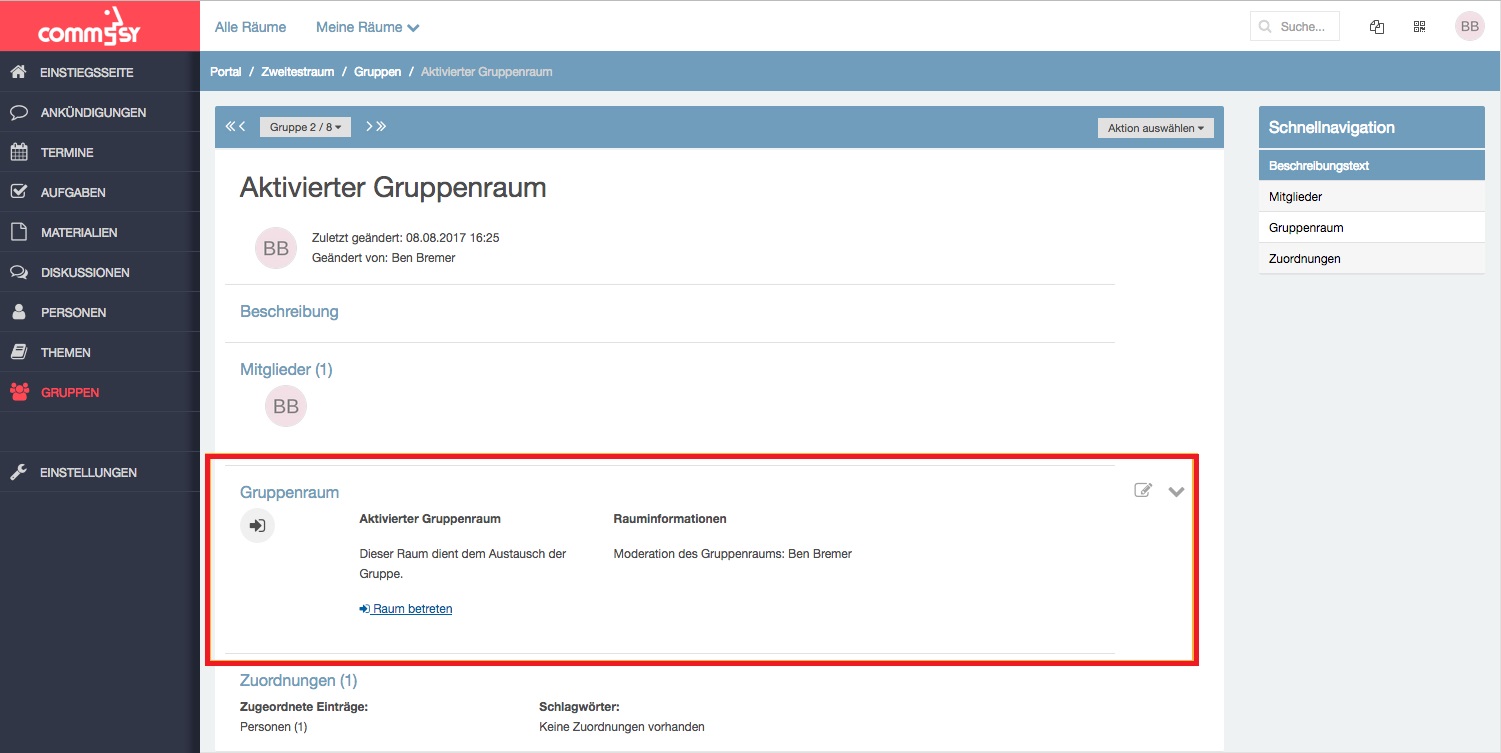Jump to first group with double-left arrow

(x=230, y=126)
